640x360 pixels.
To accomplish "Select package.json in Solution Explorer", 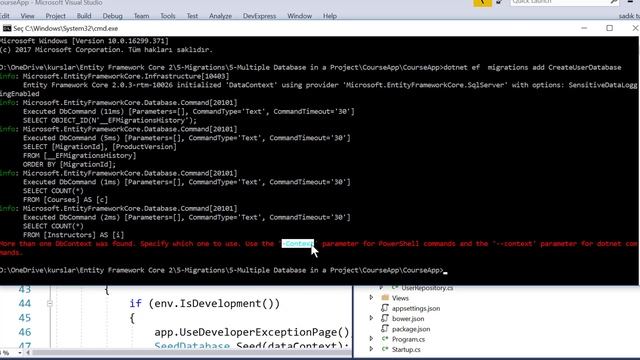I will 411,329.
